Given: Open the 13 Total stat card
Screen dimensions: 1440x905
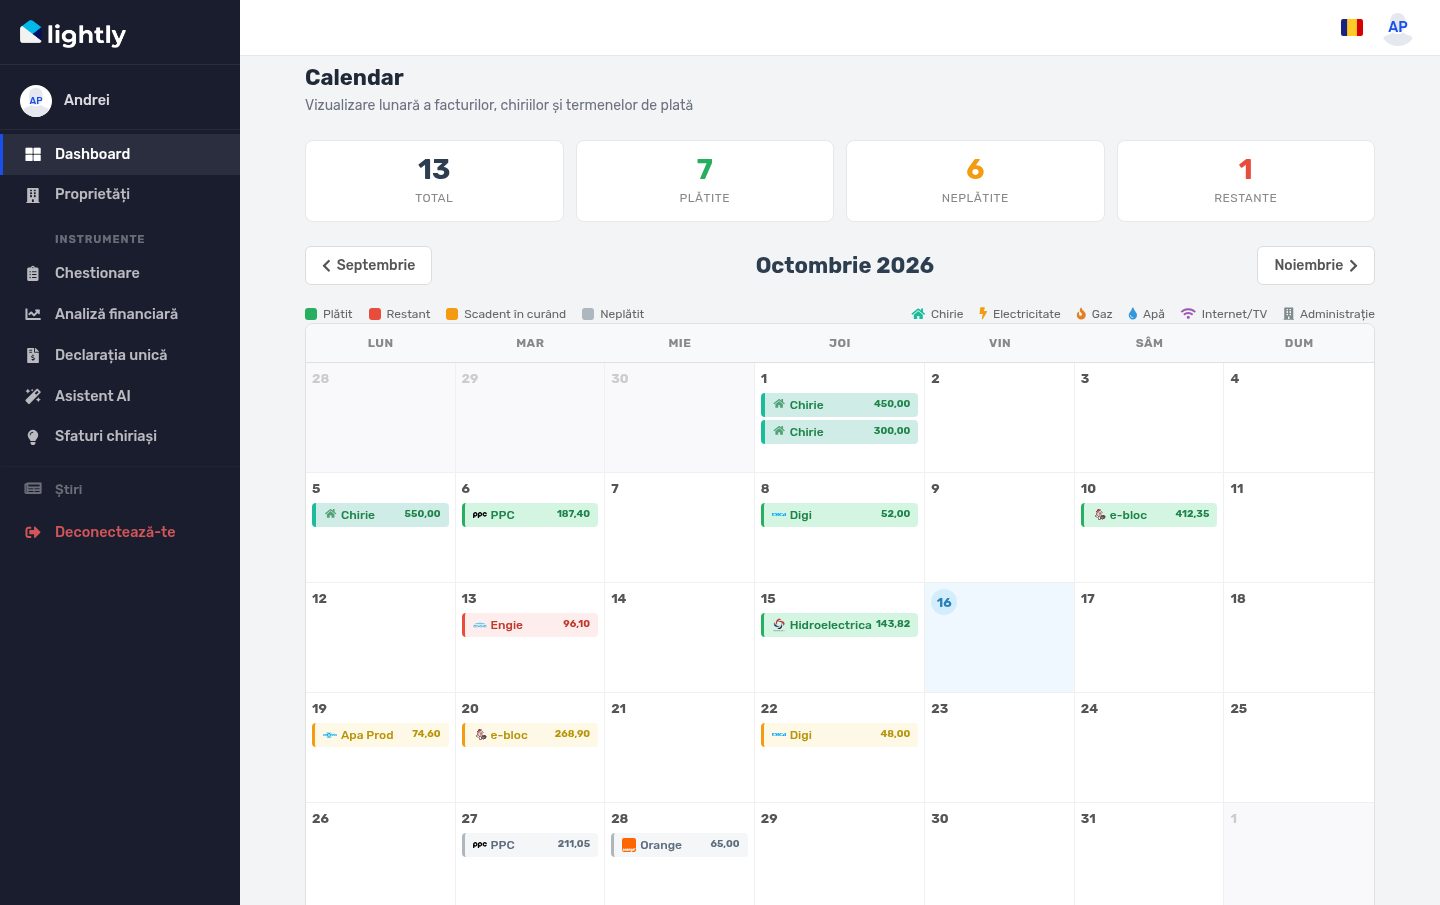Looking at the screenshot, I should pyautogui.click(x=434, y=181).
